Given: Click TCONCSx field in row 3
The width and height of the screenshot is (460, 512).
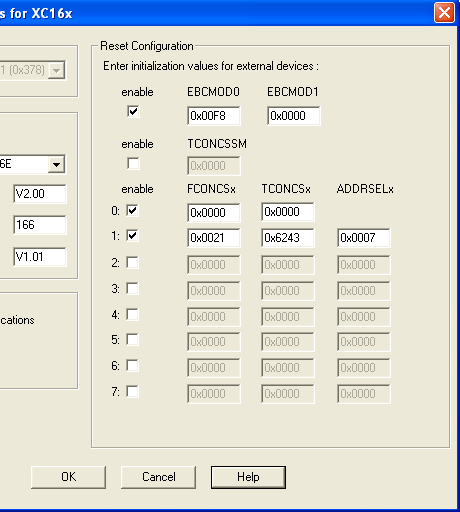Looking at the screenshot, I should click(288, 291).
